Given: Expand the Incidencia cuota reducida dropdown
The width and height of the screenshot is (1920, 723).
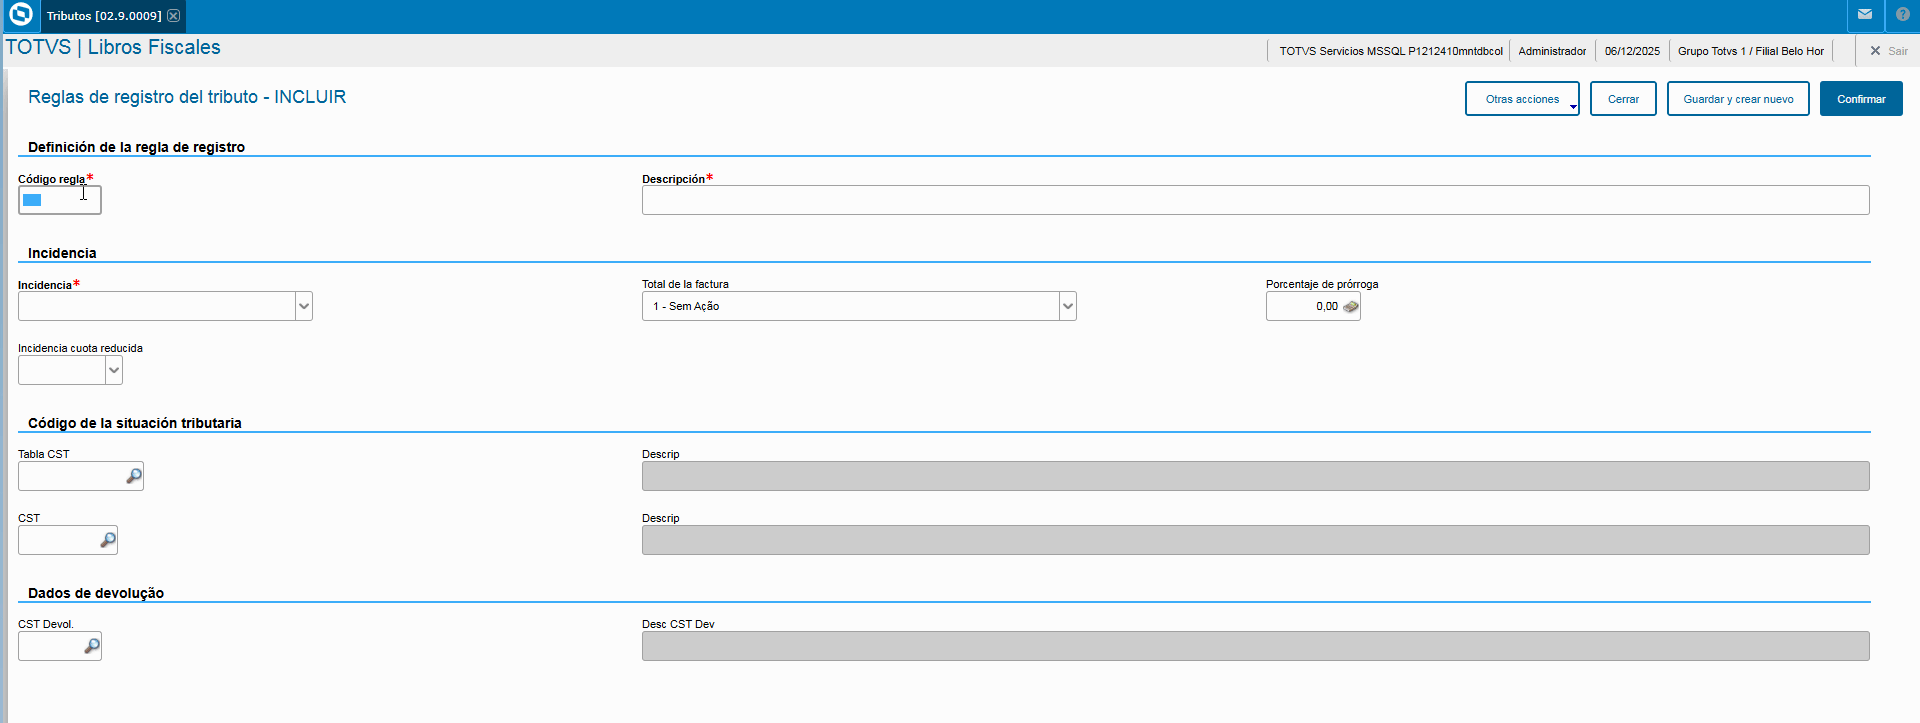Looking at the screenshot, I should [x=114, y=370].
